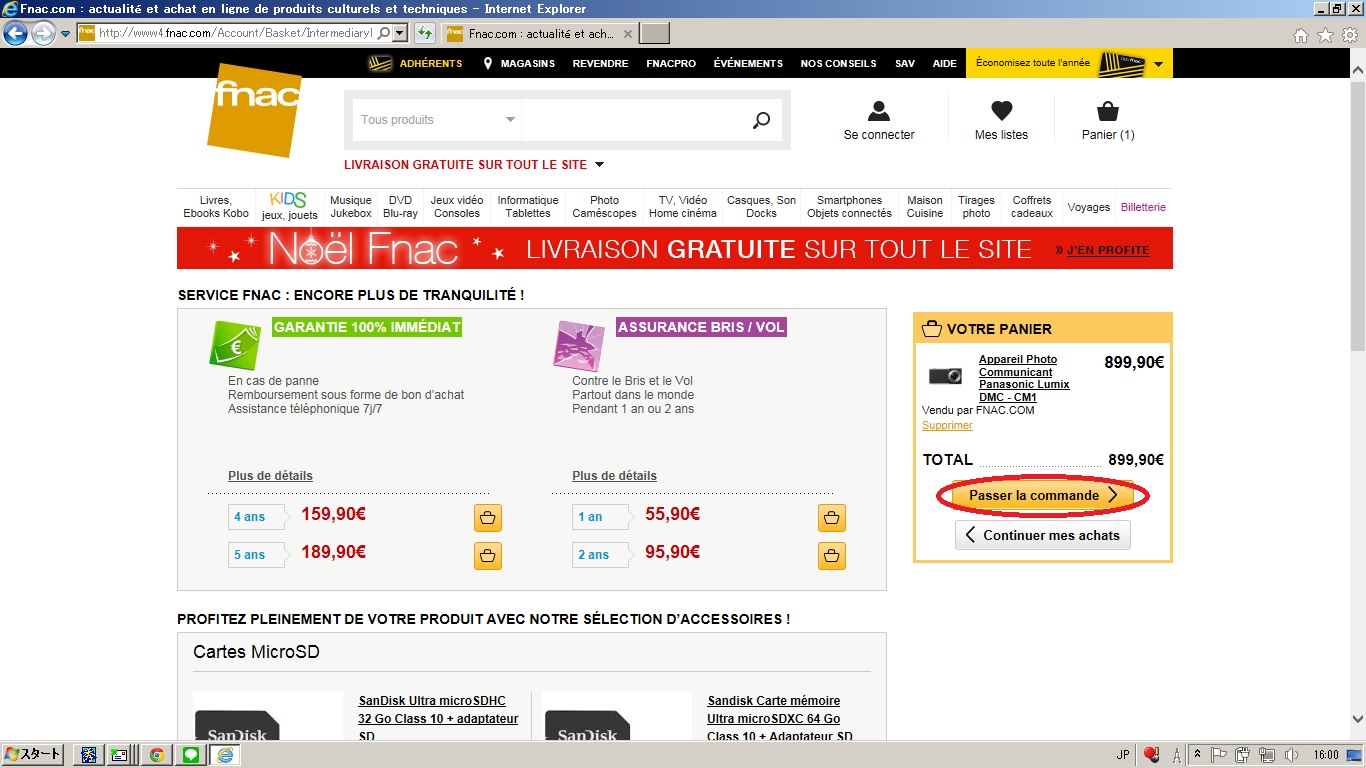Open the recent pages dropdown arrow

pyautogui.click(x=65, y=34)
